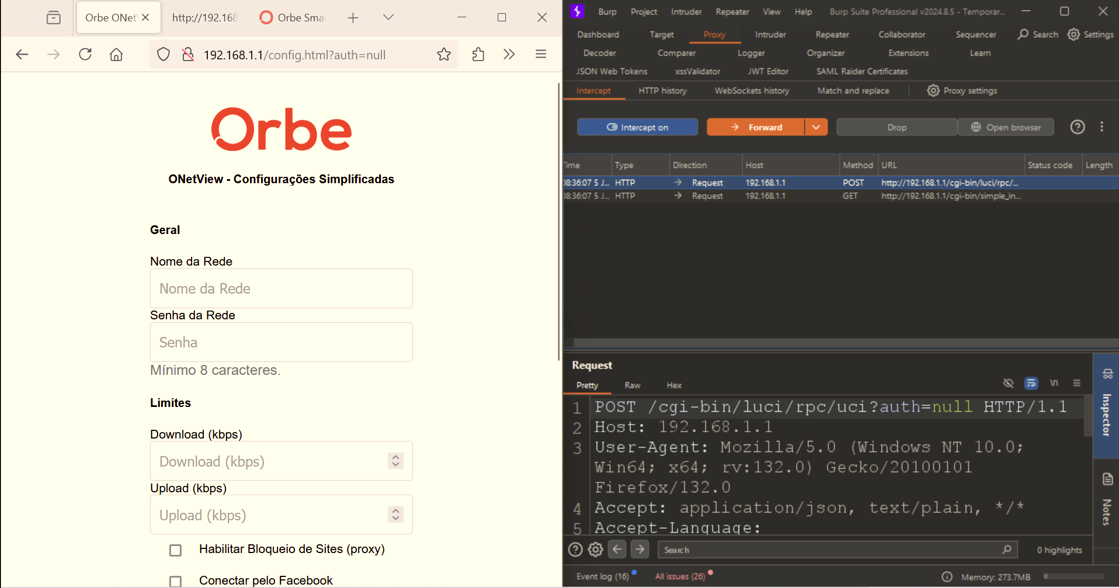Open Firefox tab overview icon
Screen dimensions: 1119x588
54,18
